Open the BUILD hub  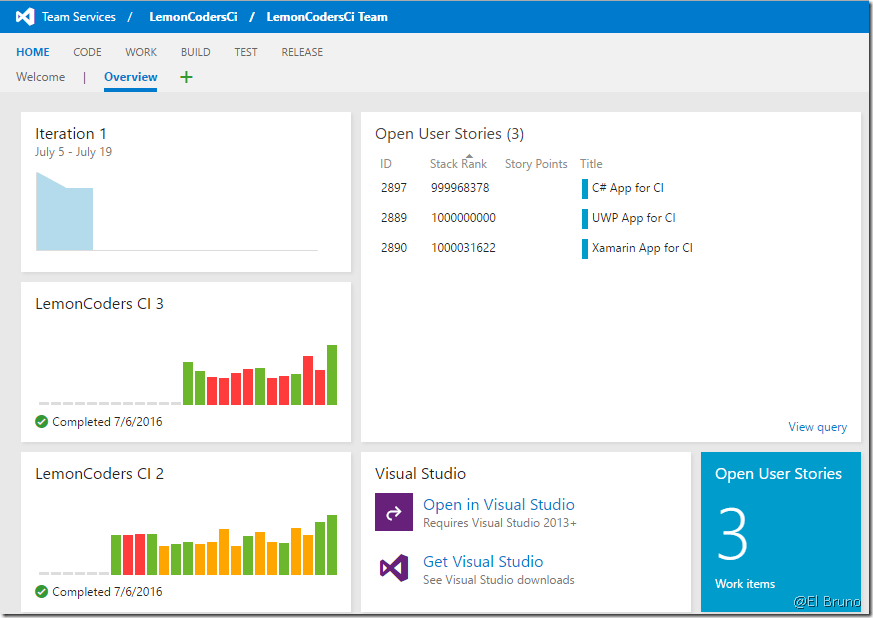(195, 52)
